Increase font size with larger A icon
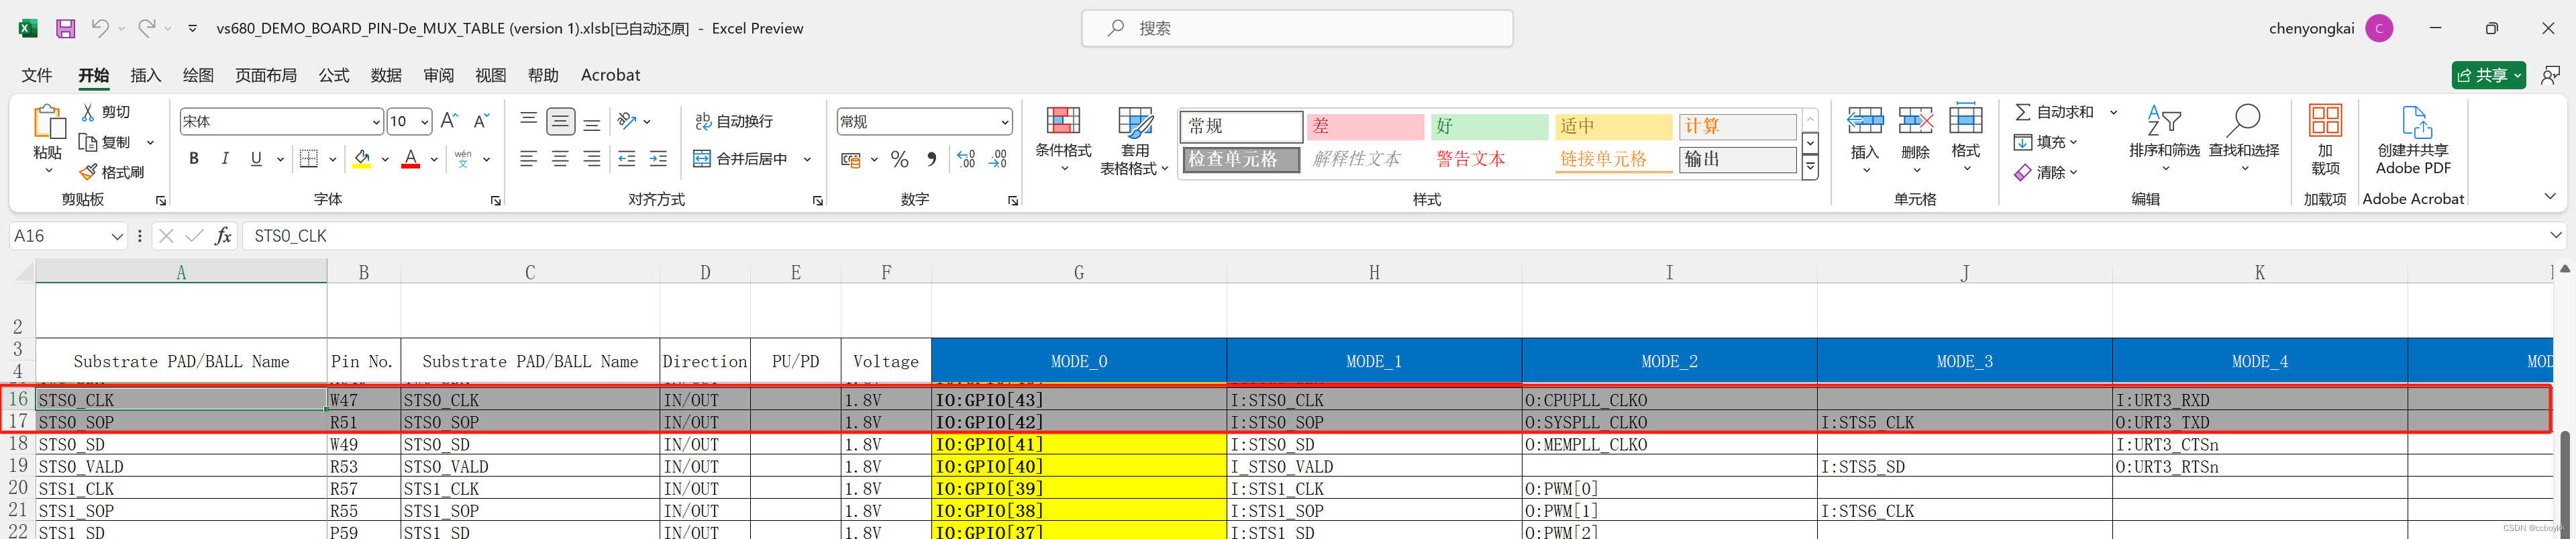Image resolution: width=2576 pixels, height=539 pixels. pyautogui.click(x=449, y=121)
